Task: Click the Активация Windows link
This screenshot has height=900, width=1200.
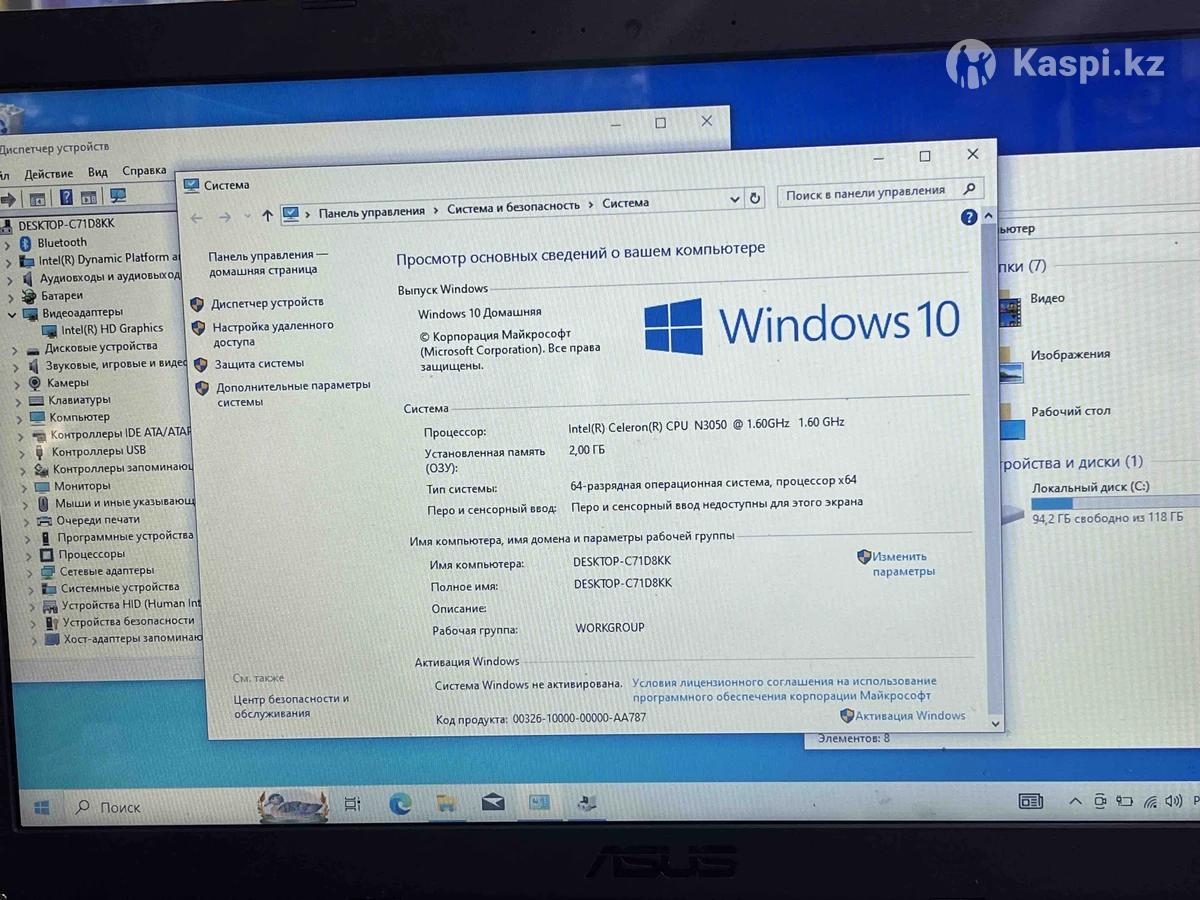Action: [909, 715]
